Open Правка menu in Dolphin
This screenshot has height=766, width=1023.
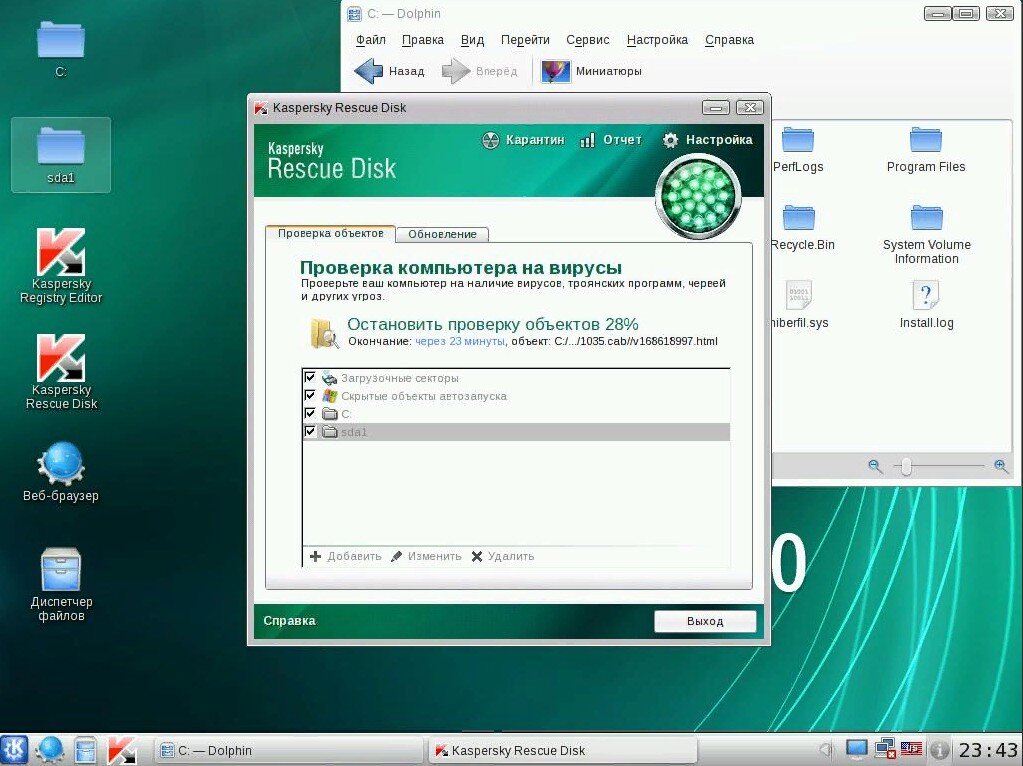coord(423,40)
